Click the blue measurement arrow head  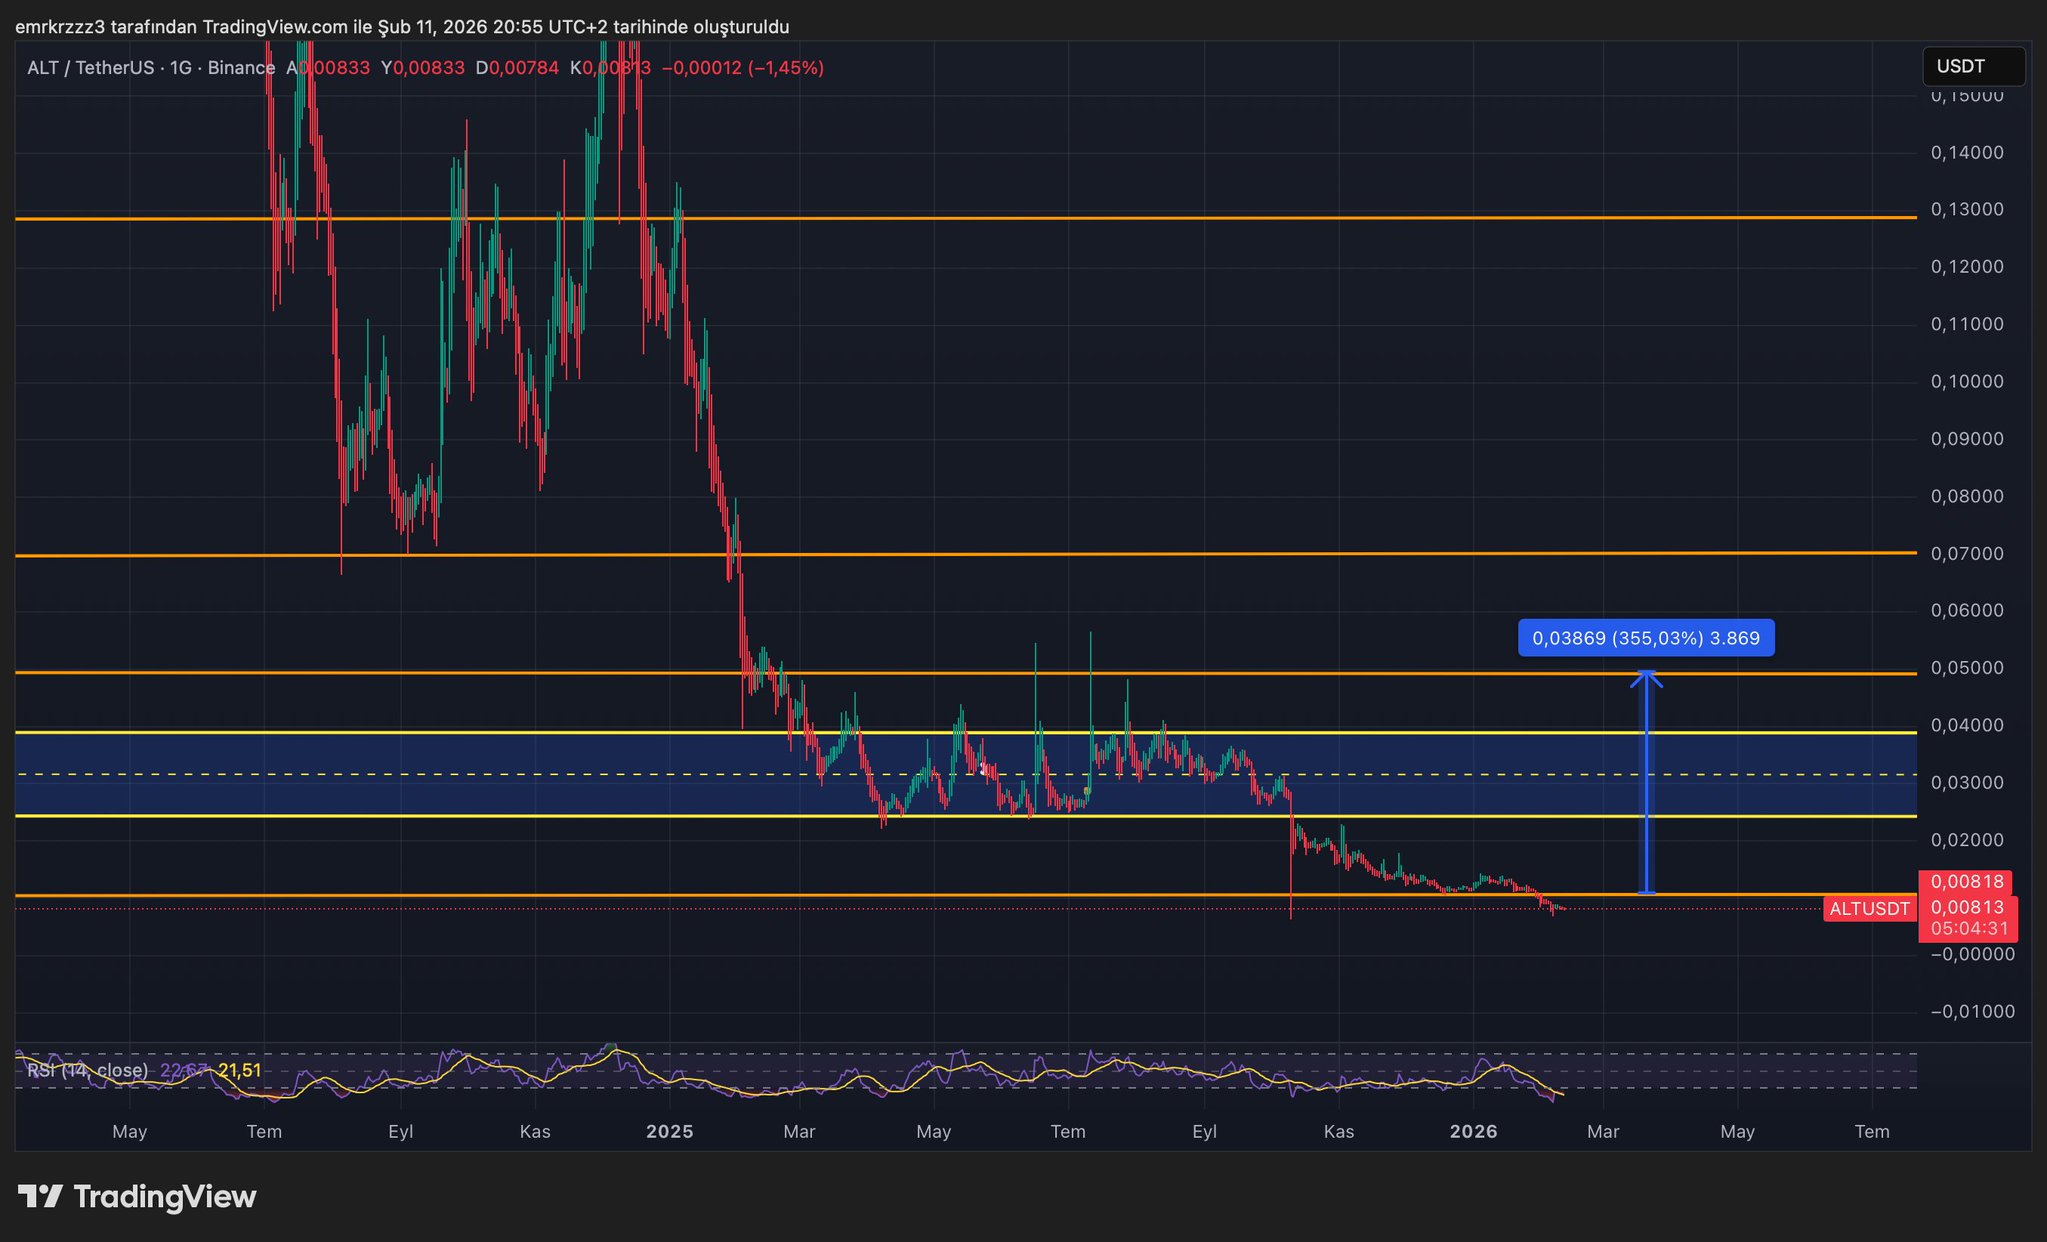(x=1647, y=677)
